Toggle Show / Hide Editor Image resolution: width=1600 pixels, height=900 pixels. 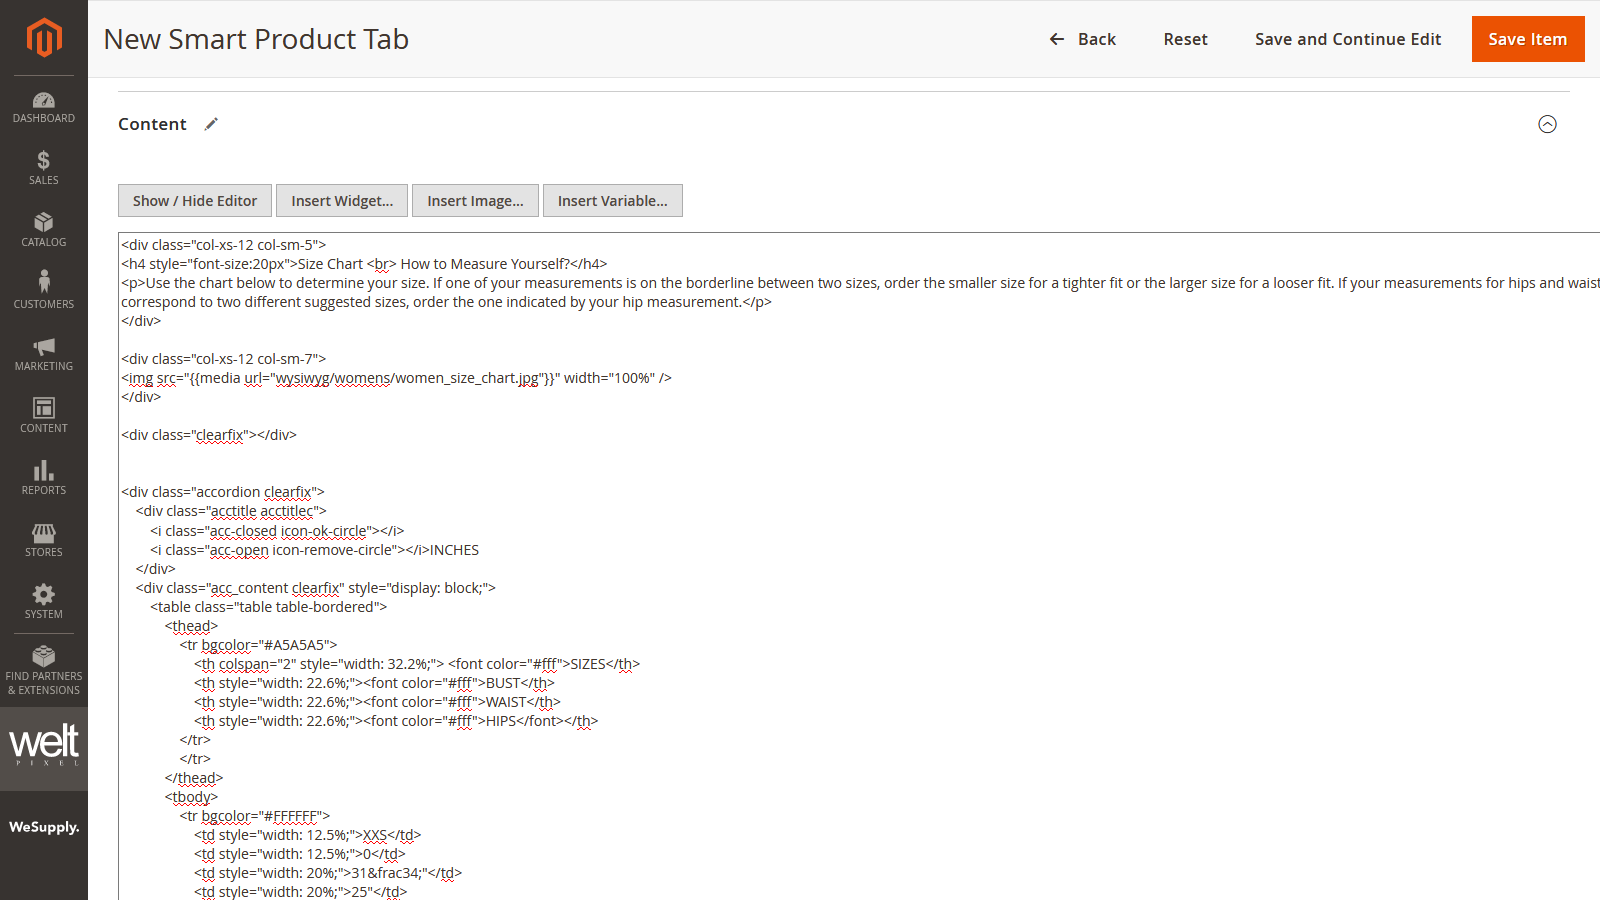195,201
